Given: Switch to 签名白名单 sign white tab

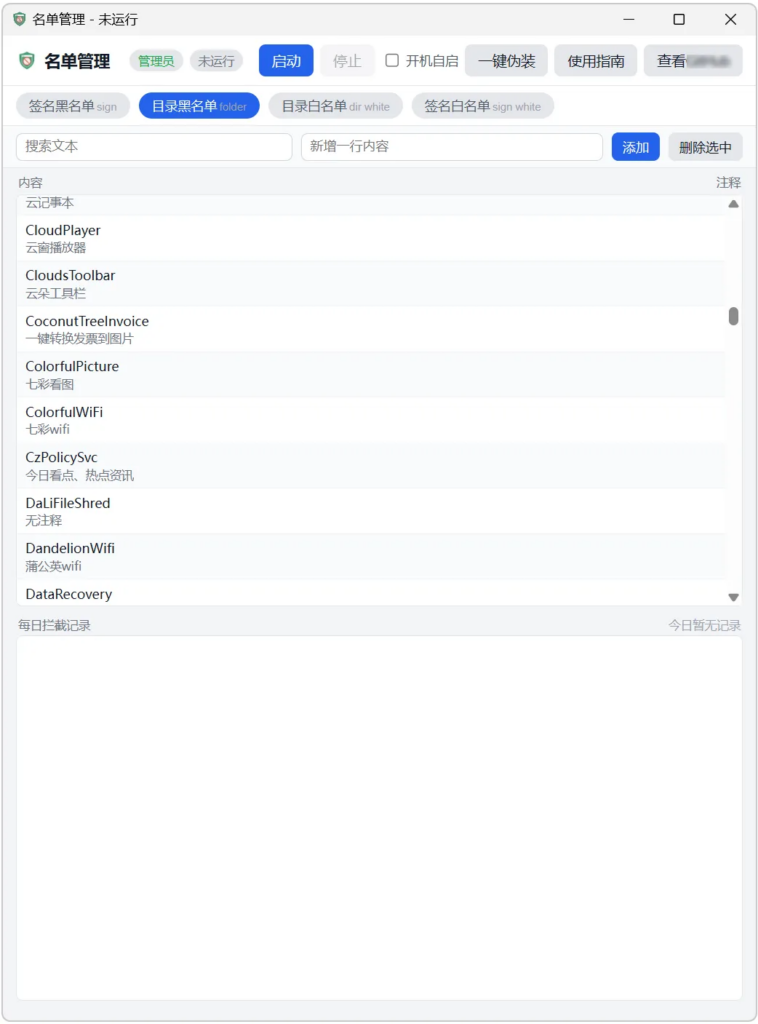Looking at the screenshot, I should [482, 106].
